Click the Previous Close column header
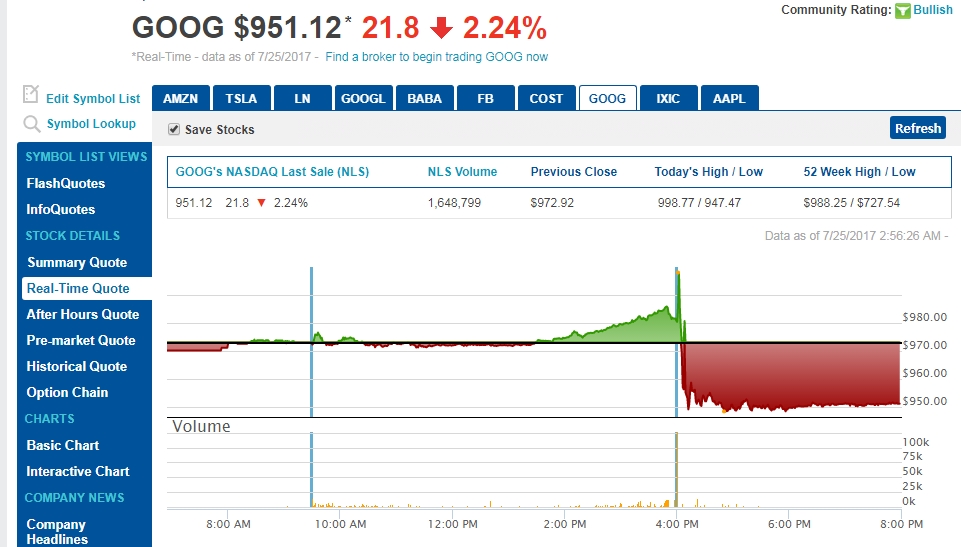This screenshot has height=547, width=967. click(x=574, y=171)
